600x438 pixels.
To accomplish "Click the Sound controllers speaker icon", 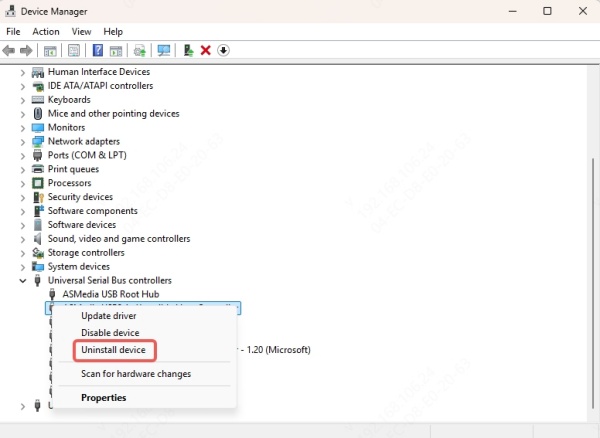I will point(38,239).
